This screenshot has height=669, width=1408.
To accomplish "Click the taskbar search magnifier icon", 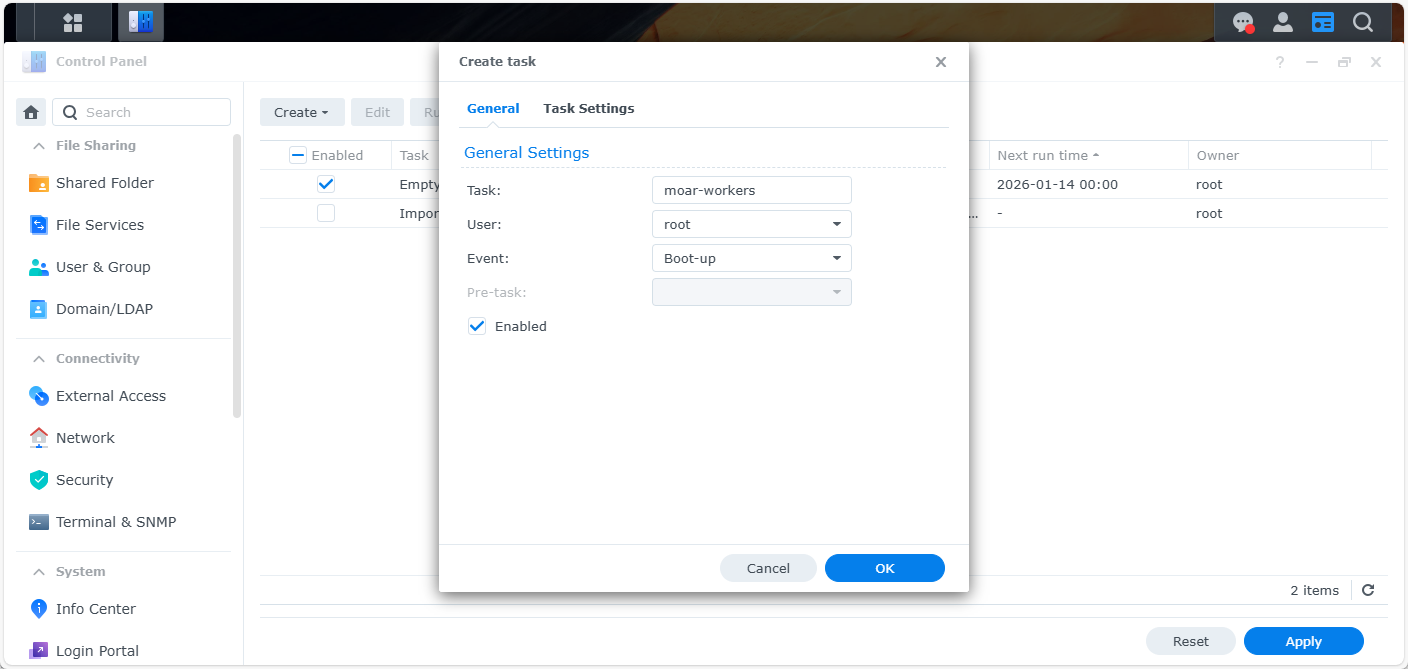I will point(1363,22).
